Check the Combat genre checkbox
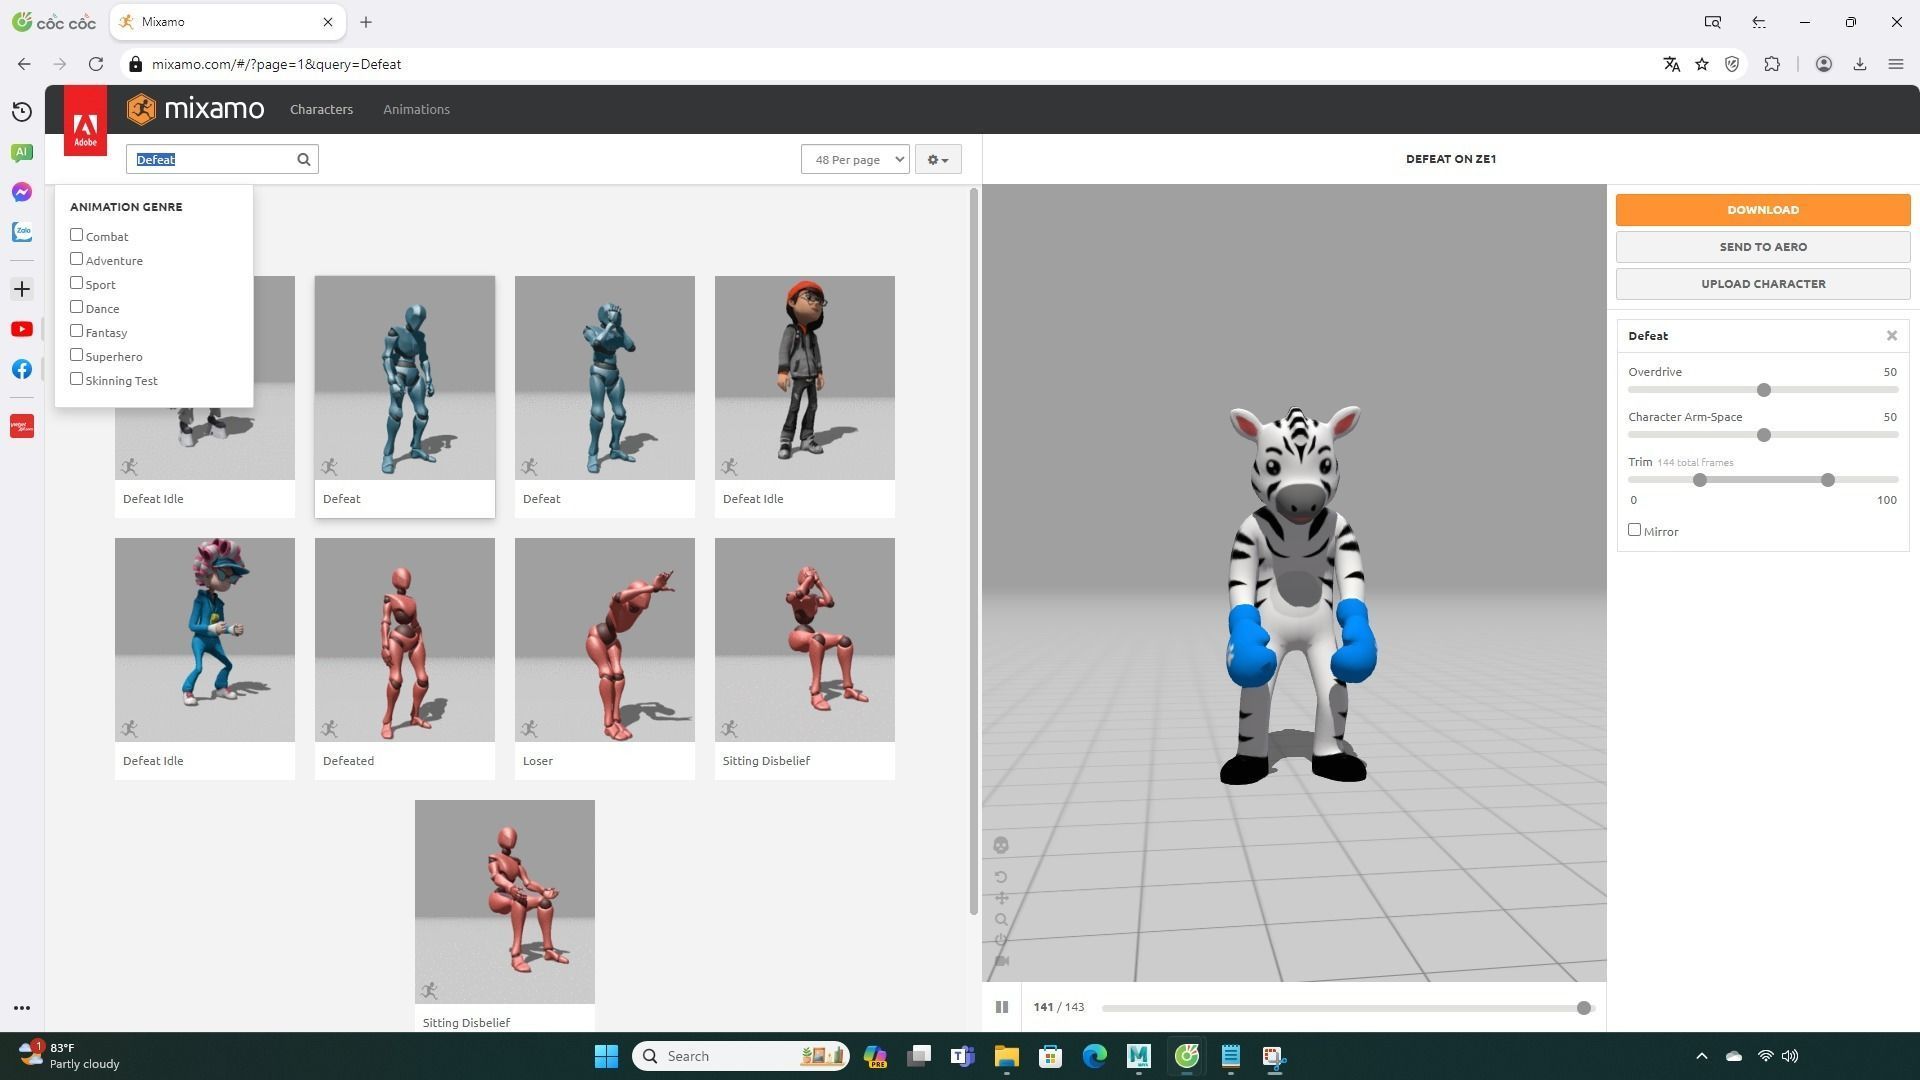 76,235
